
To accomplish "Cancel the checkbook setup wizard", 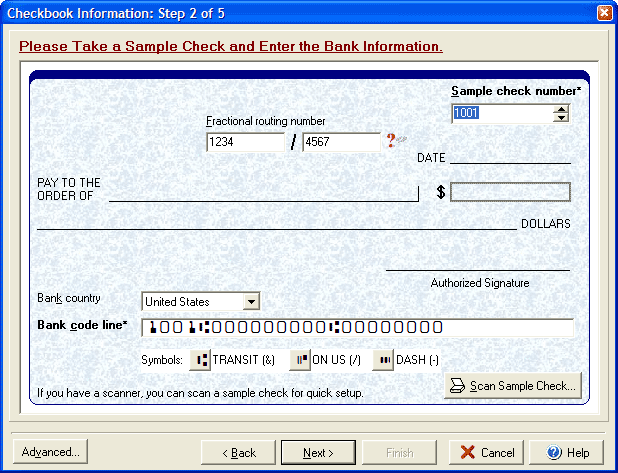I will pyautogui.click(x=486, y=453).
